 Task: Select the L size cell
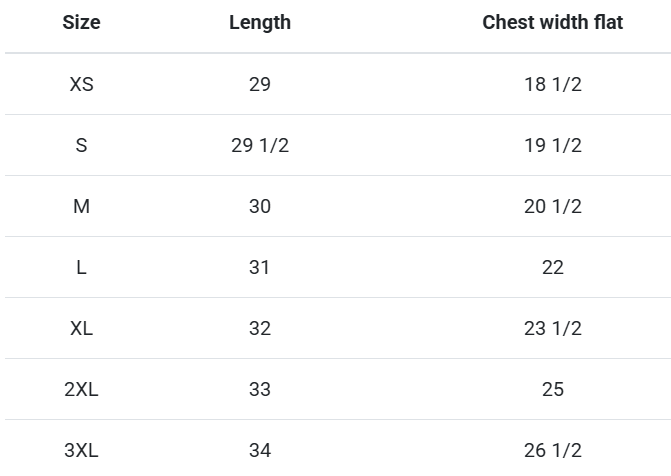(81, 267)
